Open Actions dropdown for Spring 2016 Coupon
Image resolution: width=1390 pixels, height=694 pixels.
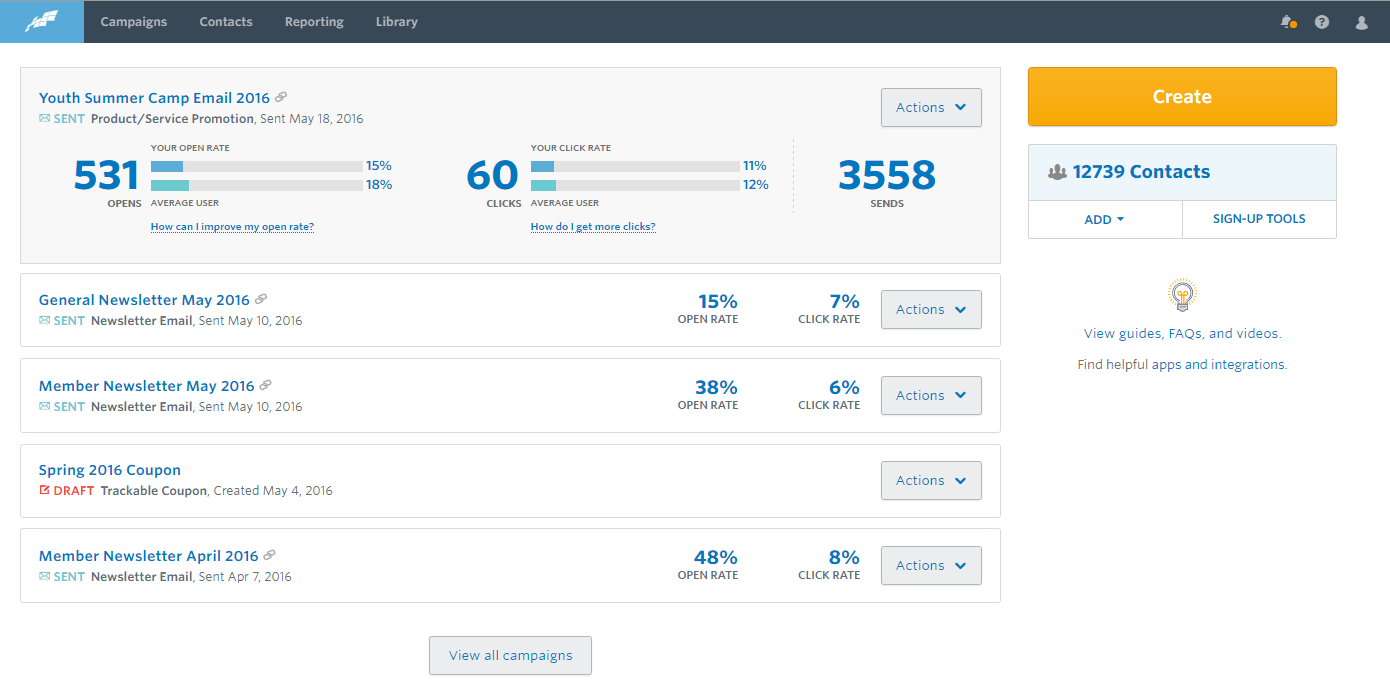pyautogui.click(x=930, y=480)
